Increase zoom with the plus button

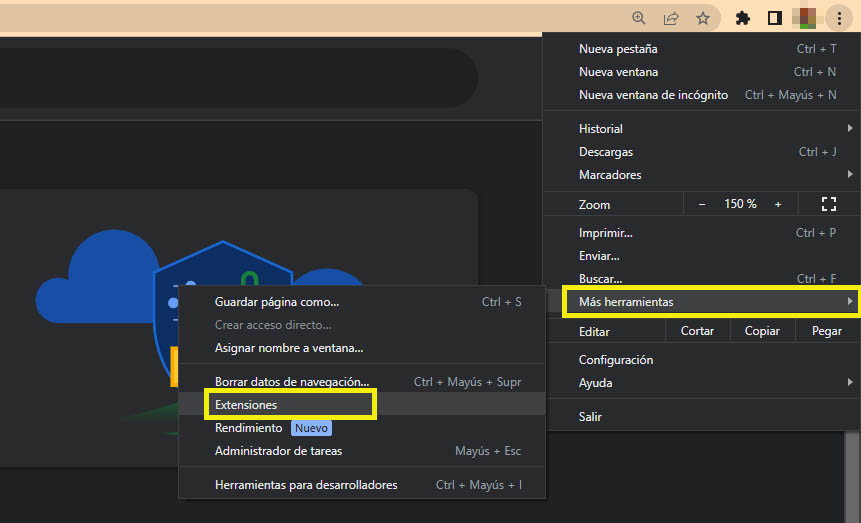(778, 204)
